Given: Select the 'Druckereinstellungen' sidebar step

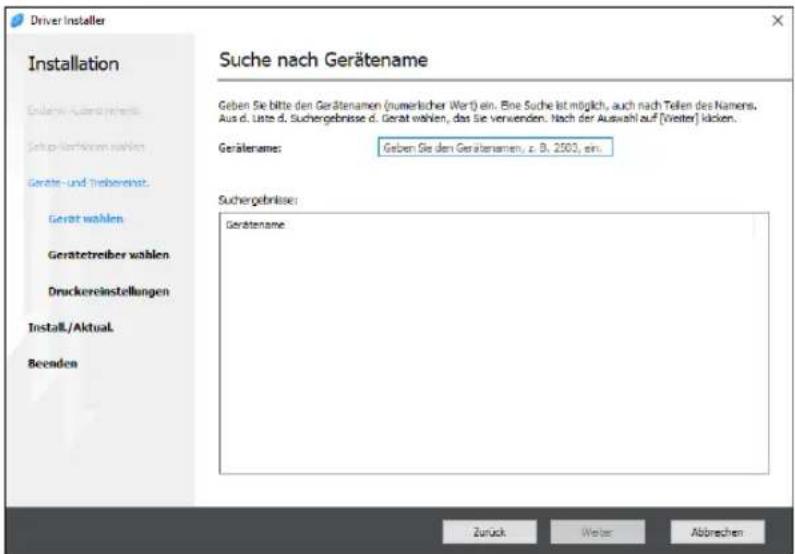Looking at the screenshot, I should 109,291.
